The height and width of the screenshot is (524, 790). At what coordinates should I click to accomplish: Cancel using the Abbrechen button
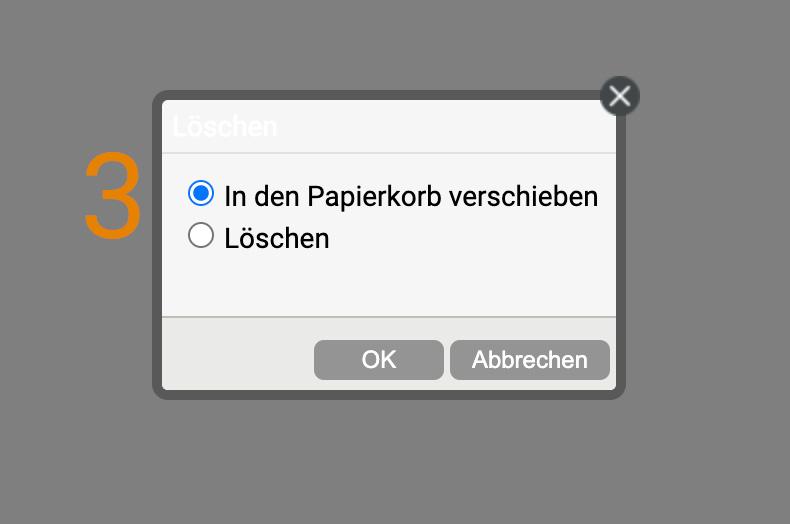[x=530, y=360]
